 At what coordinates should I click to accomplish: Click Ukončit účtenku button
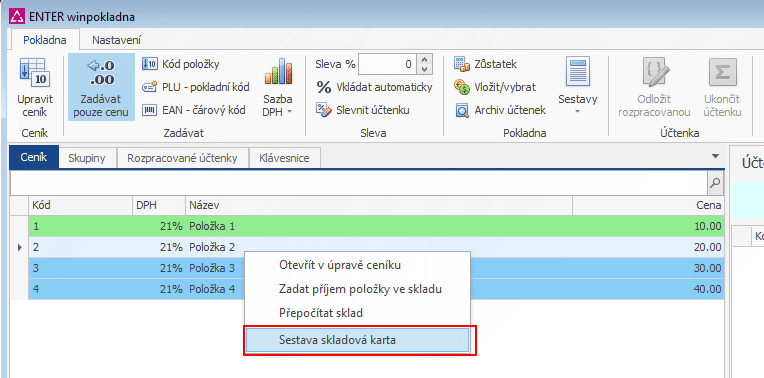(723, 88)
